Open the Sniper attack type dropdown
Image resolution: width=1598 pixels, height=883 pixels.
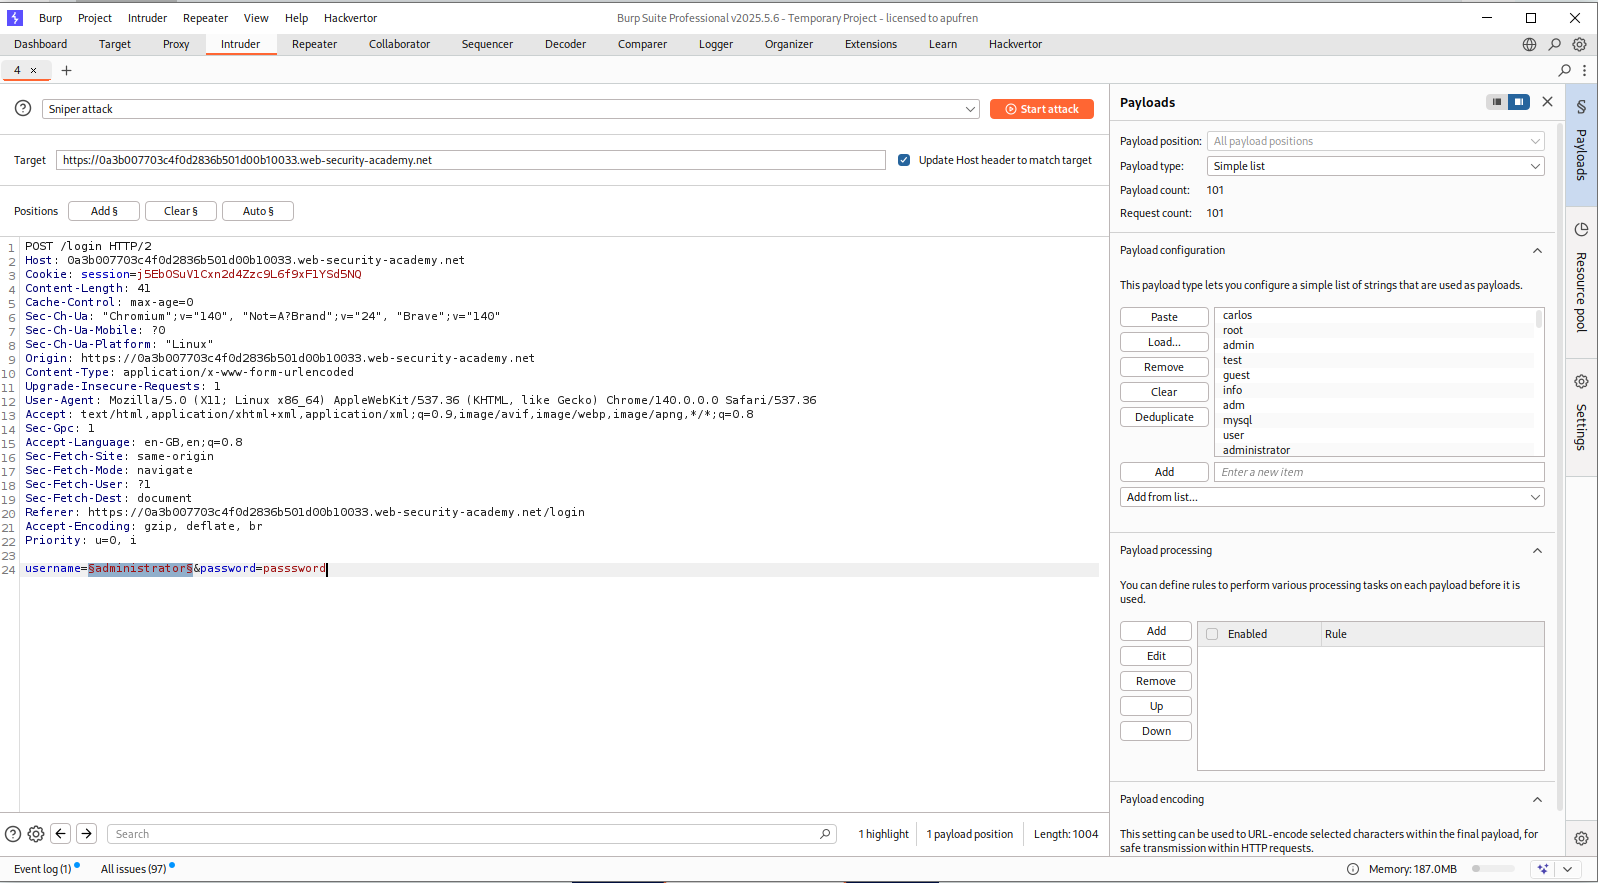[510, 109]
